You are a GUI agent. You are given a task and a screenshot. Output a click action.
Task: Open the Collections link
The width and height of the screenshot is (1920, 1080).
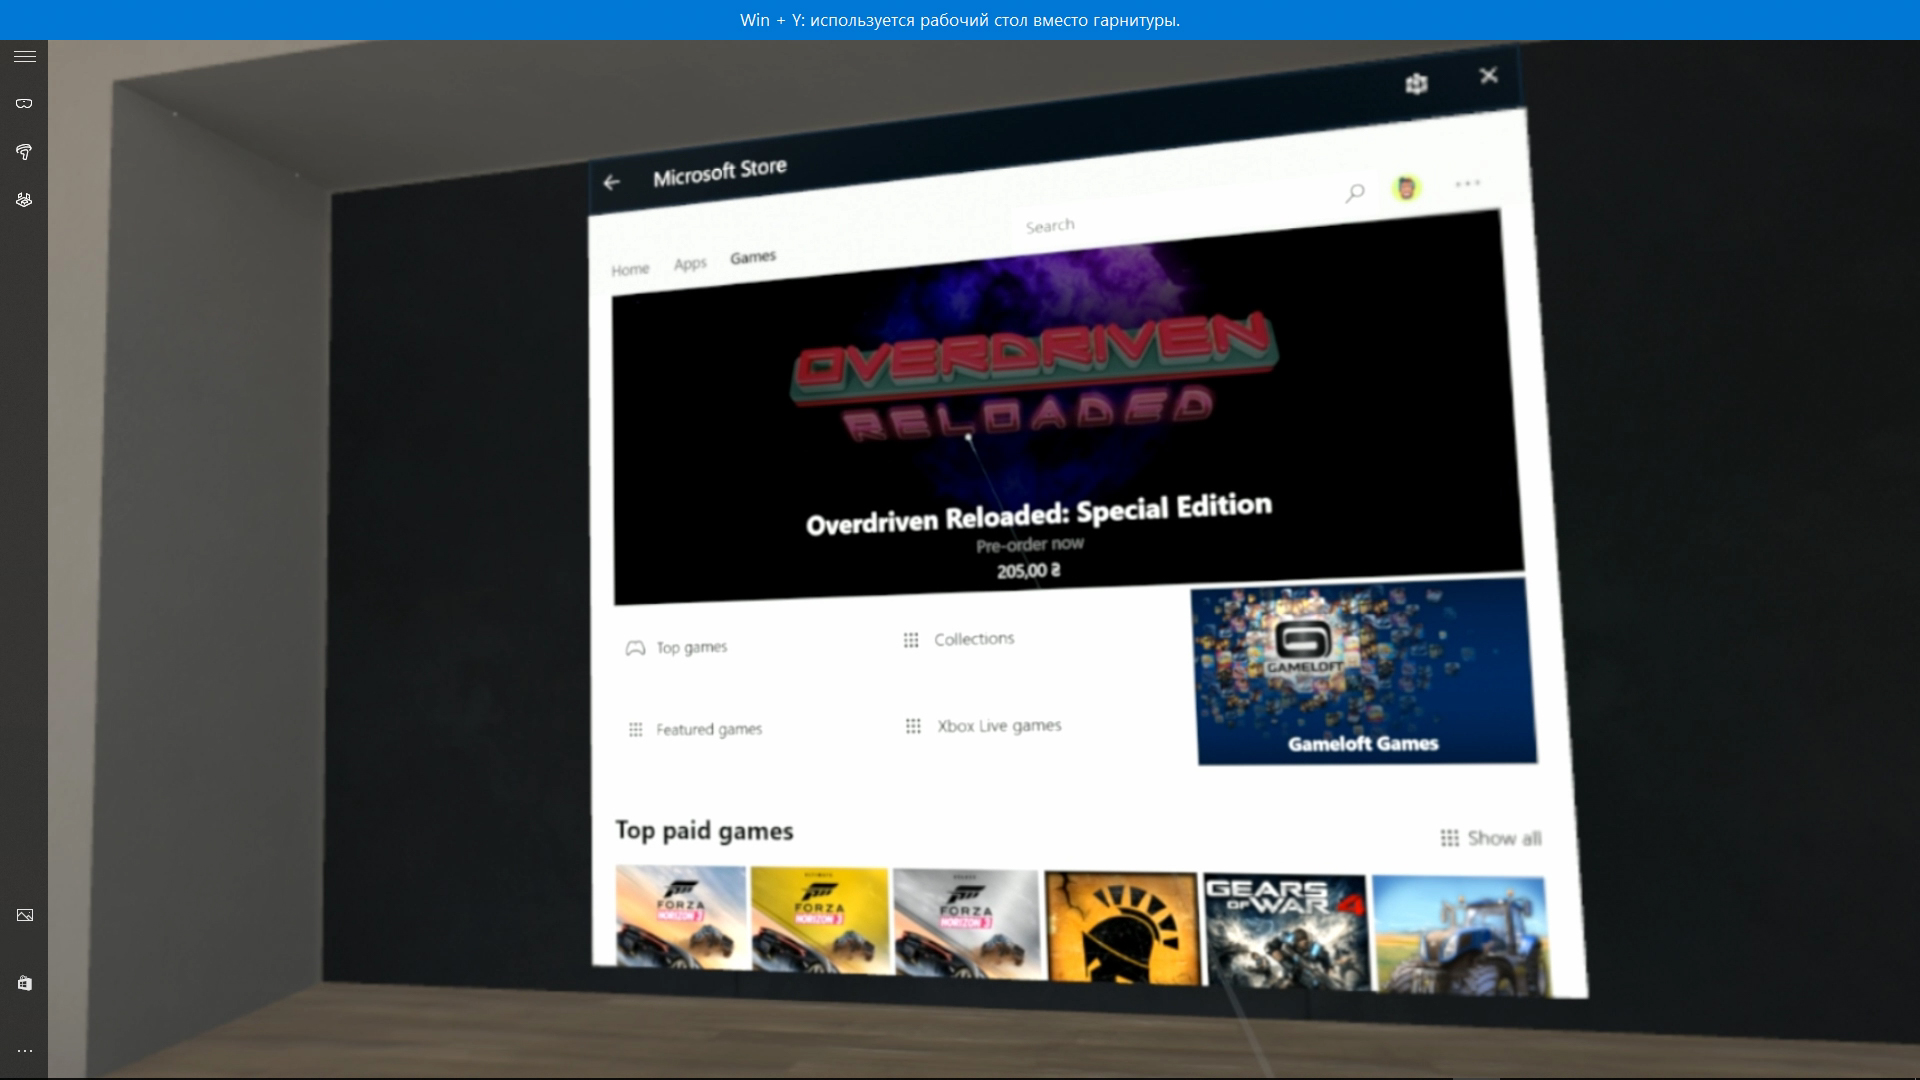[959, 639]
